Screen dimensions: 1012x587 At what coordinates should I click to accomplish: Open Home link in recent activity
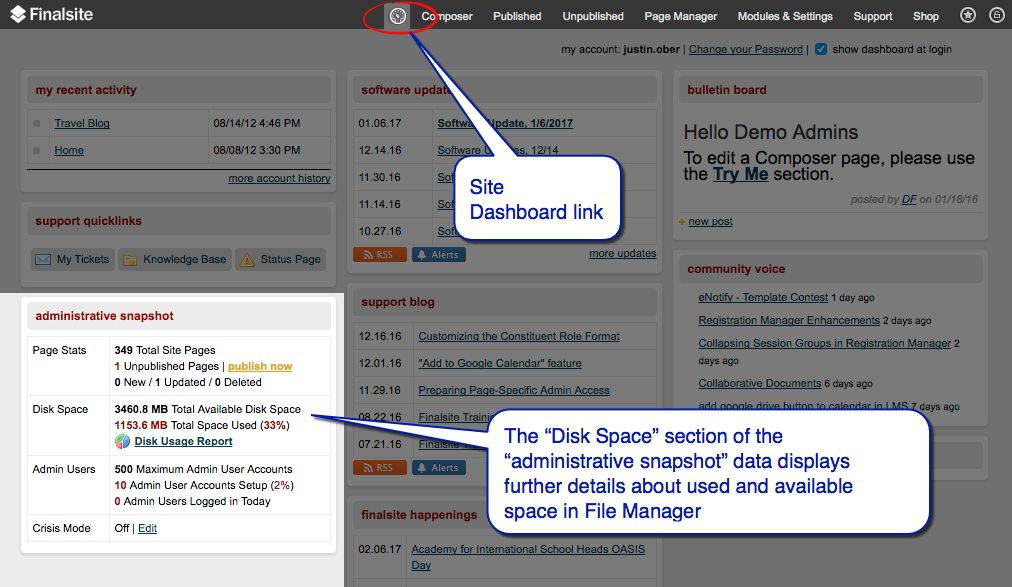click(x=69, y=150)
